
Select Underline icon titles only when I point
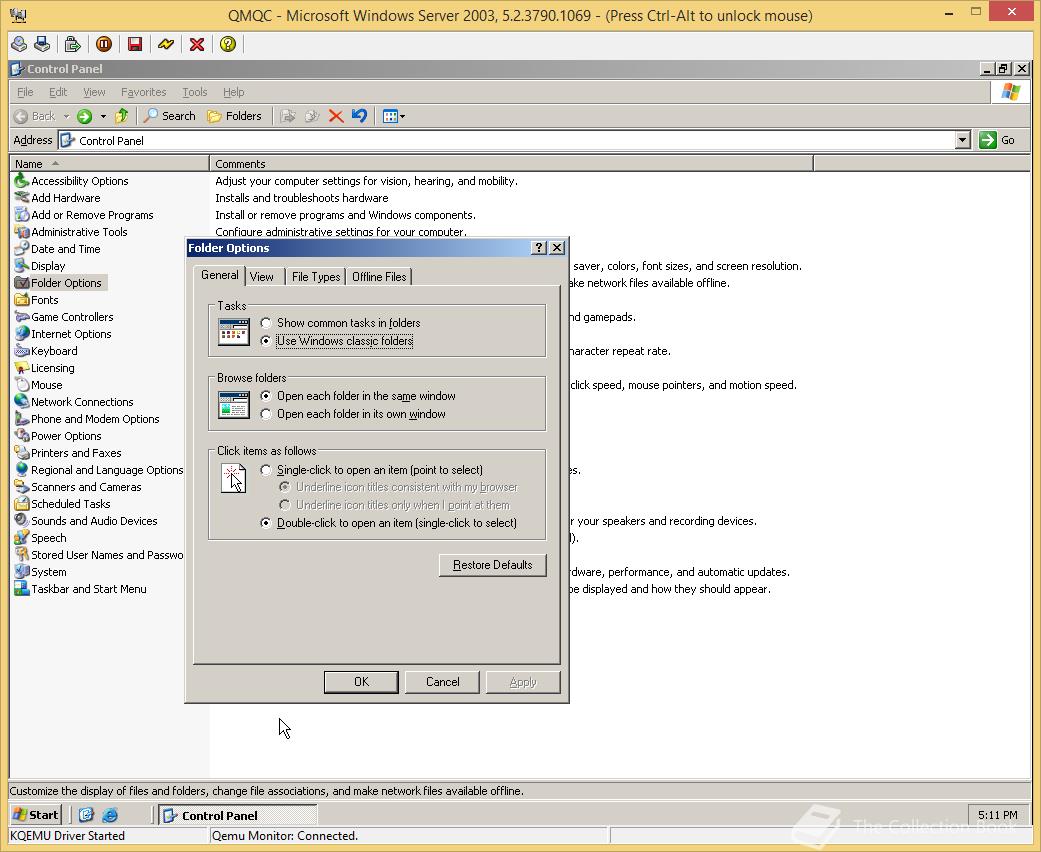(394, 505)
